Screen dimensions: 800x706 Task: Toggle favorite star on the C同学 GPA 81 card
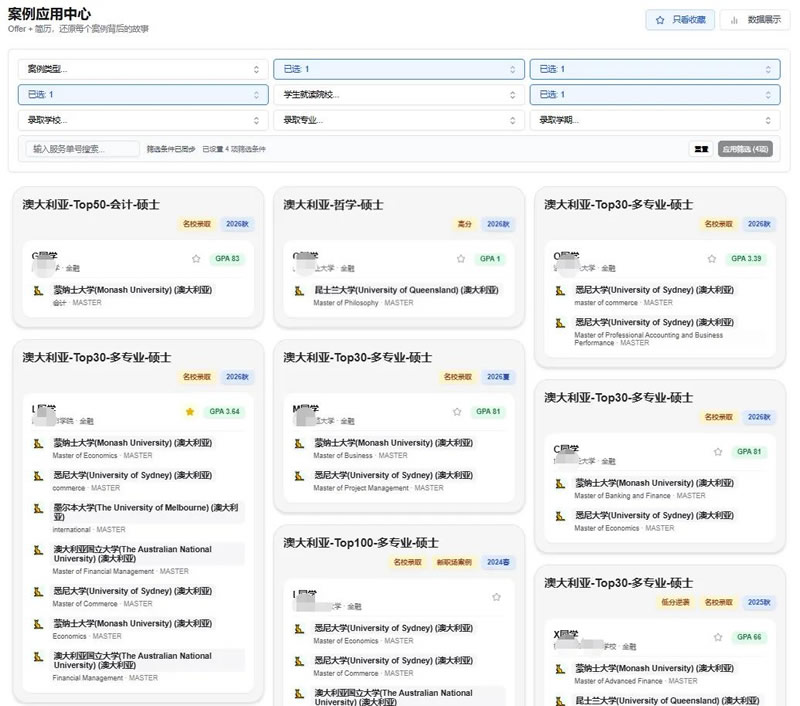pos(718,452)
